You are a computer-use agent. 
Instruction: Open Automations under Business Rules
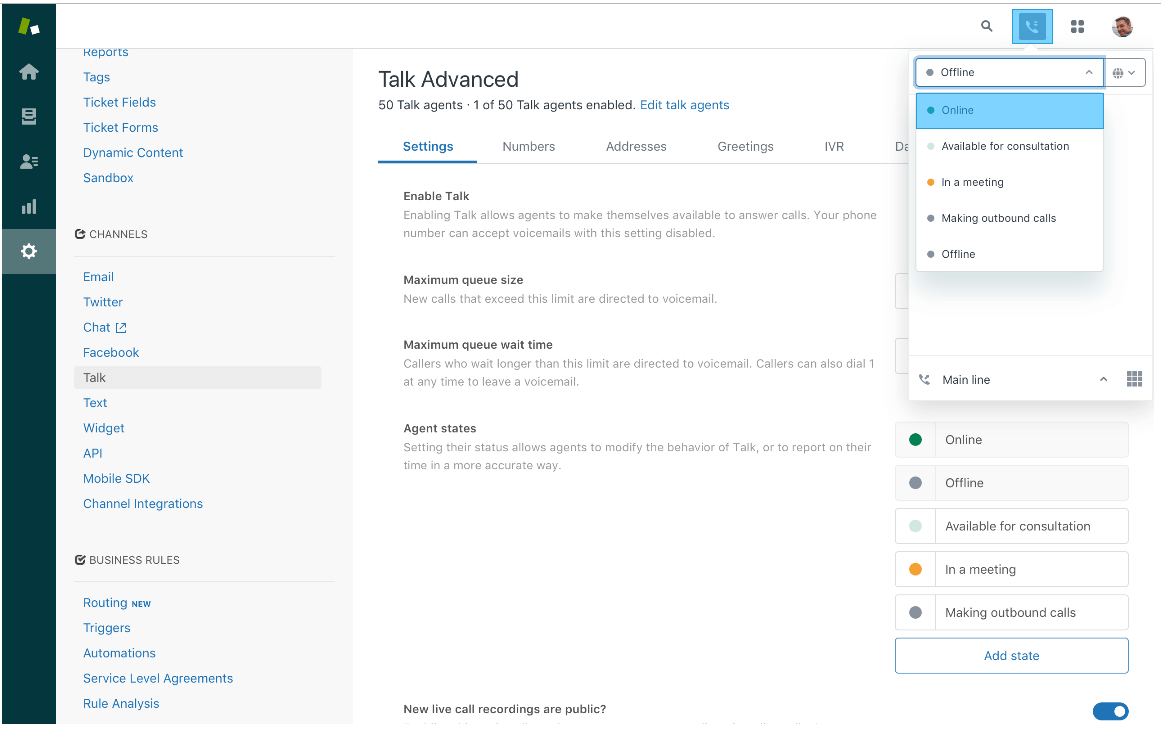click(119, 653)
